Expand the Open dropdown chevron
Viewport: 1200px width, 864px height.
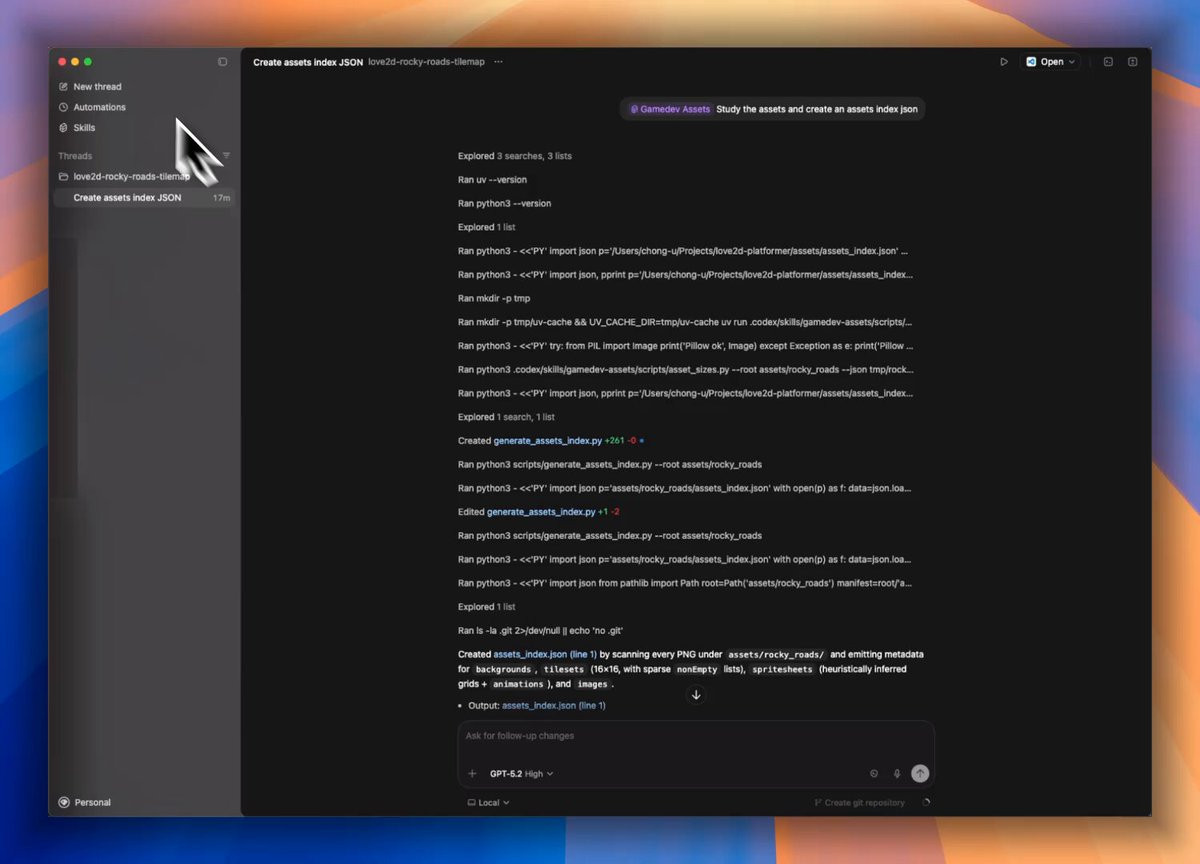click(1073, 62)
